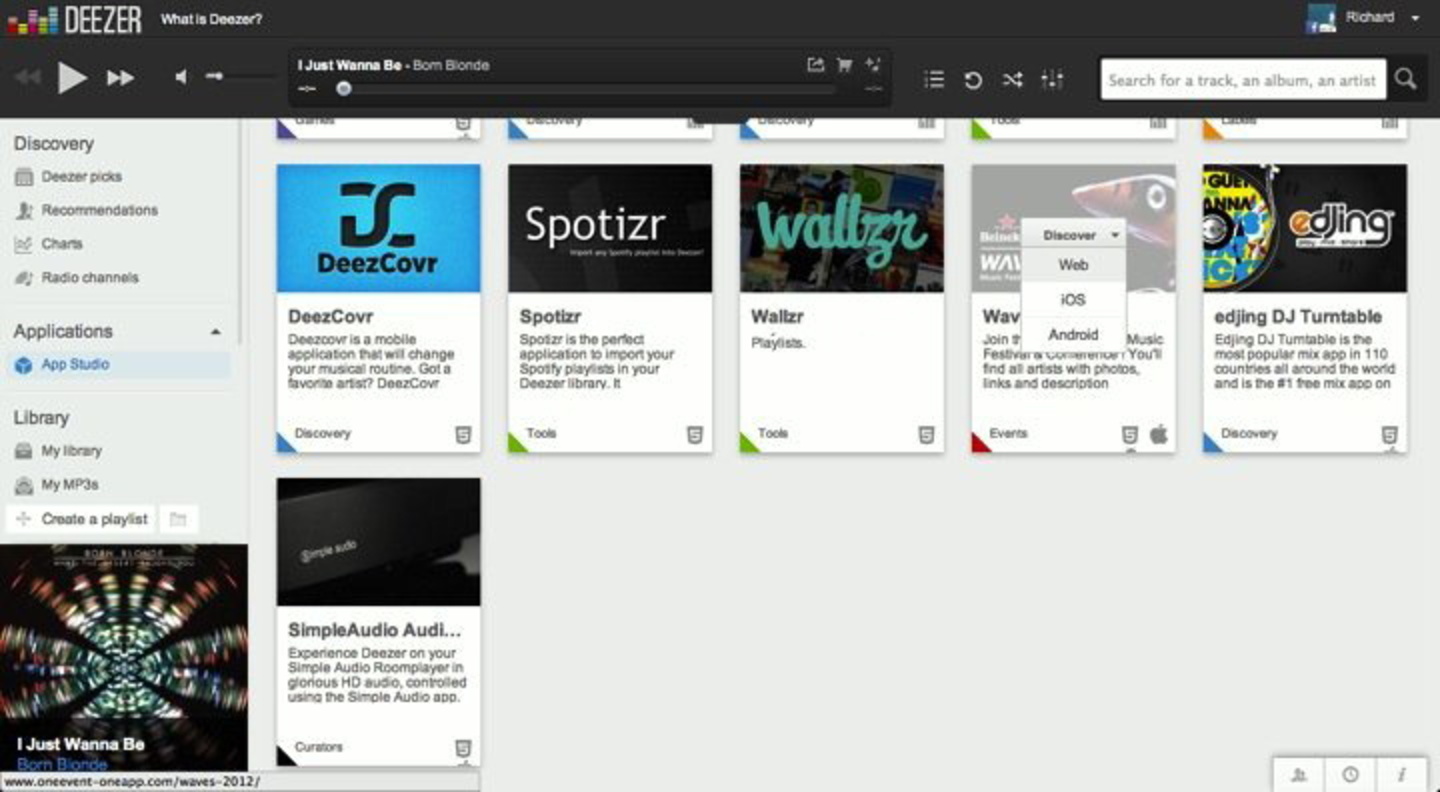Click the edjing DJ Turntable title
Image resolution: width=1440 pixels, height=792 pixels.
(1298, 317)
